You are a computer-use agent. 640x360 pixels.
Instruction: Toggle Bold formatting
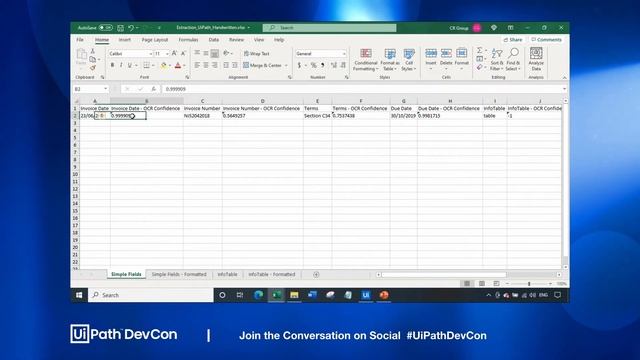112,65
